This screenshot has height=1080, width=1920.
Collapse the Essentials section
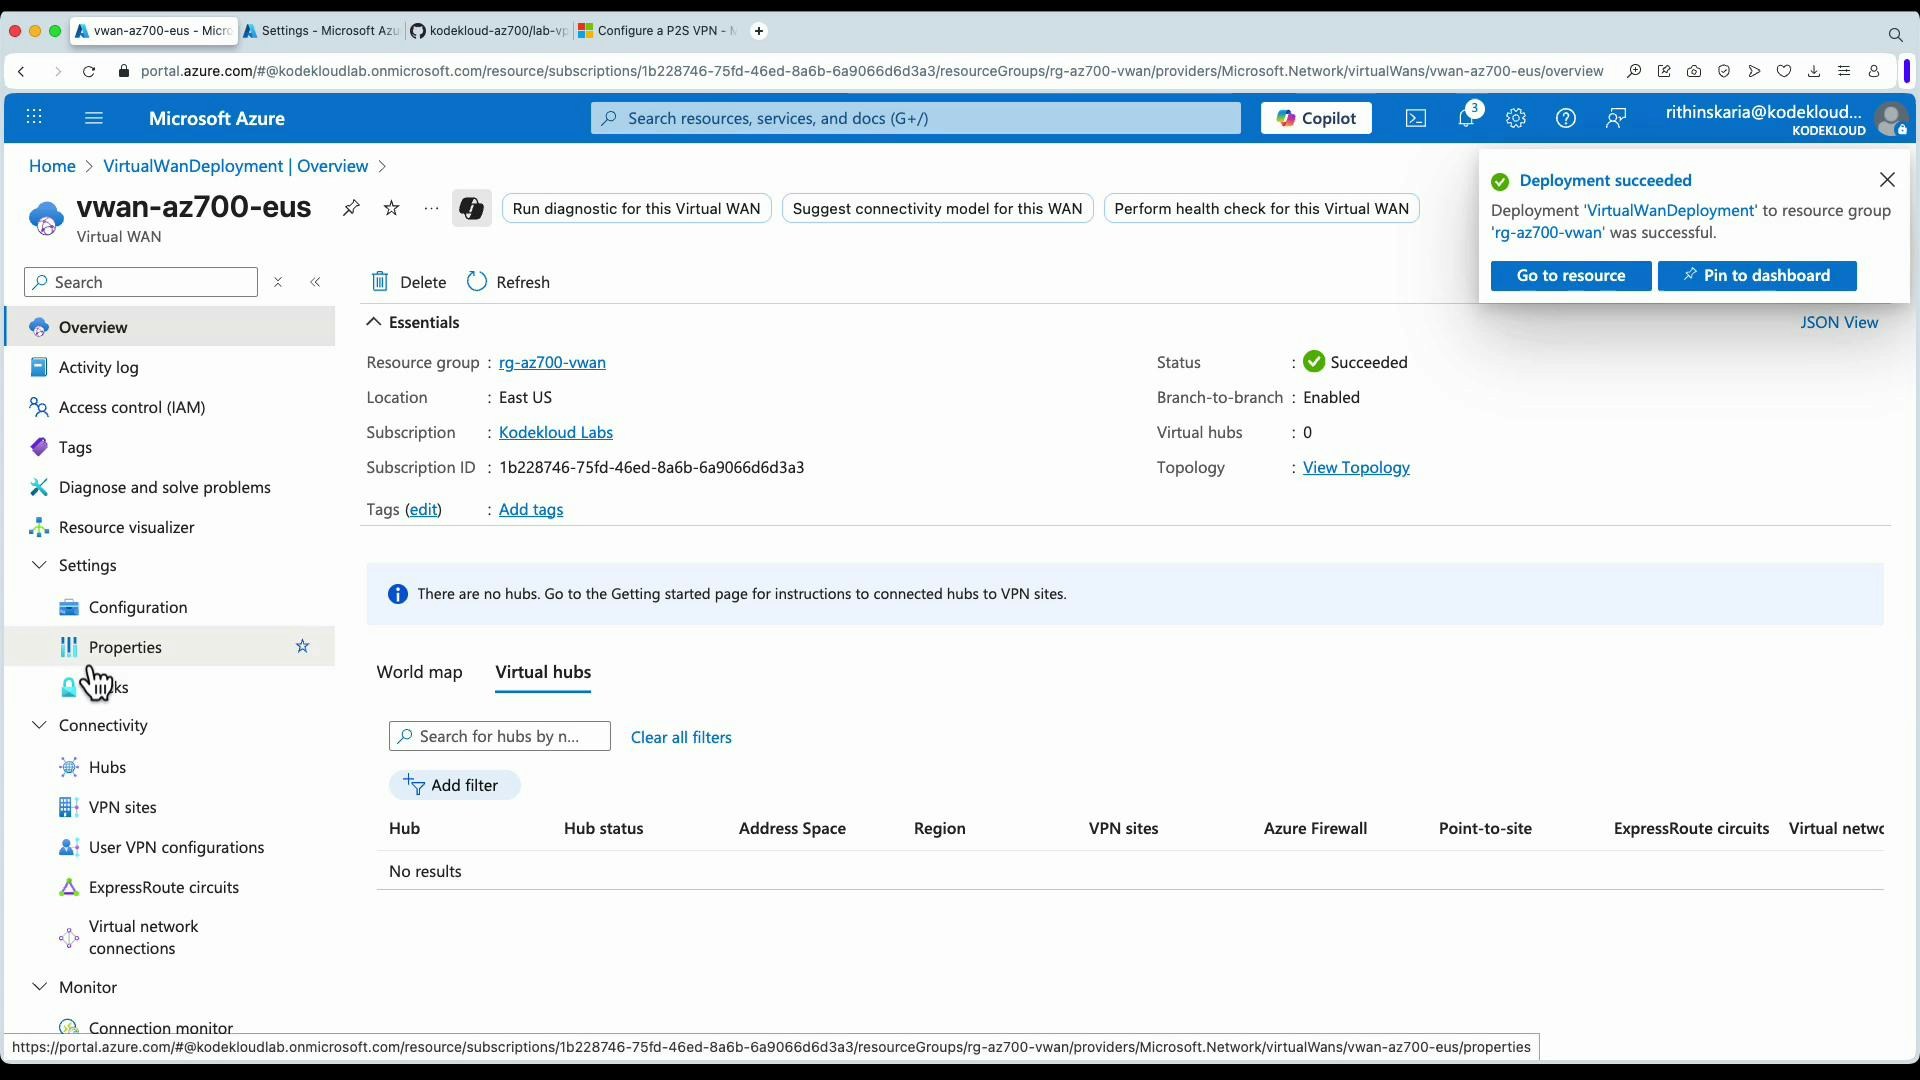point(373,322)
